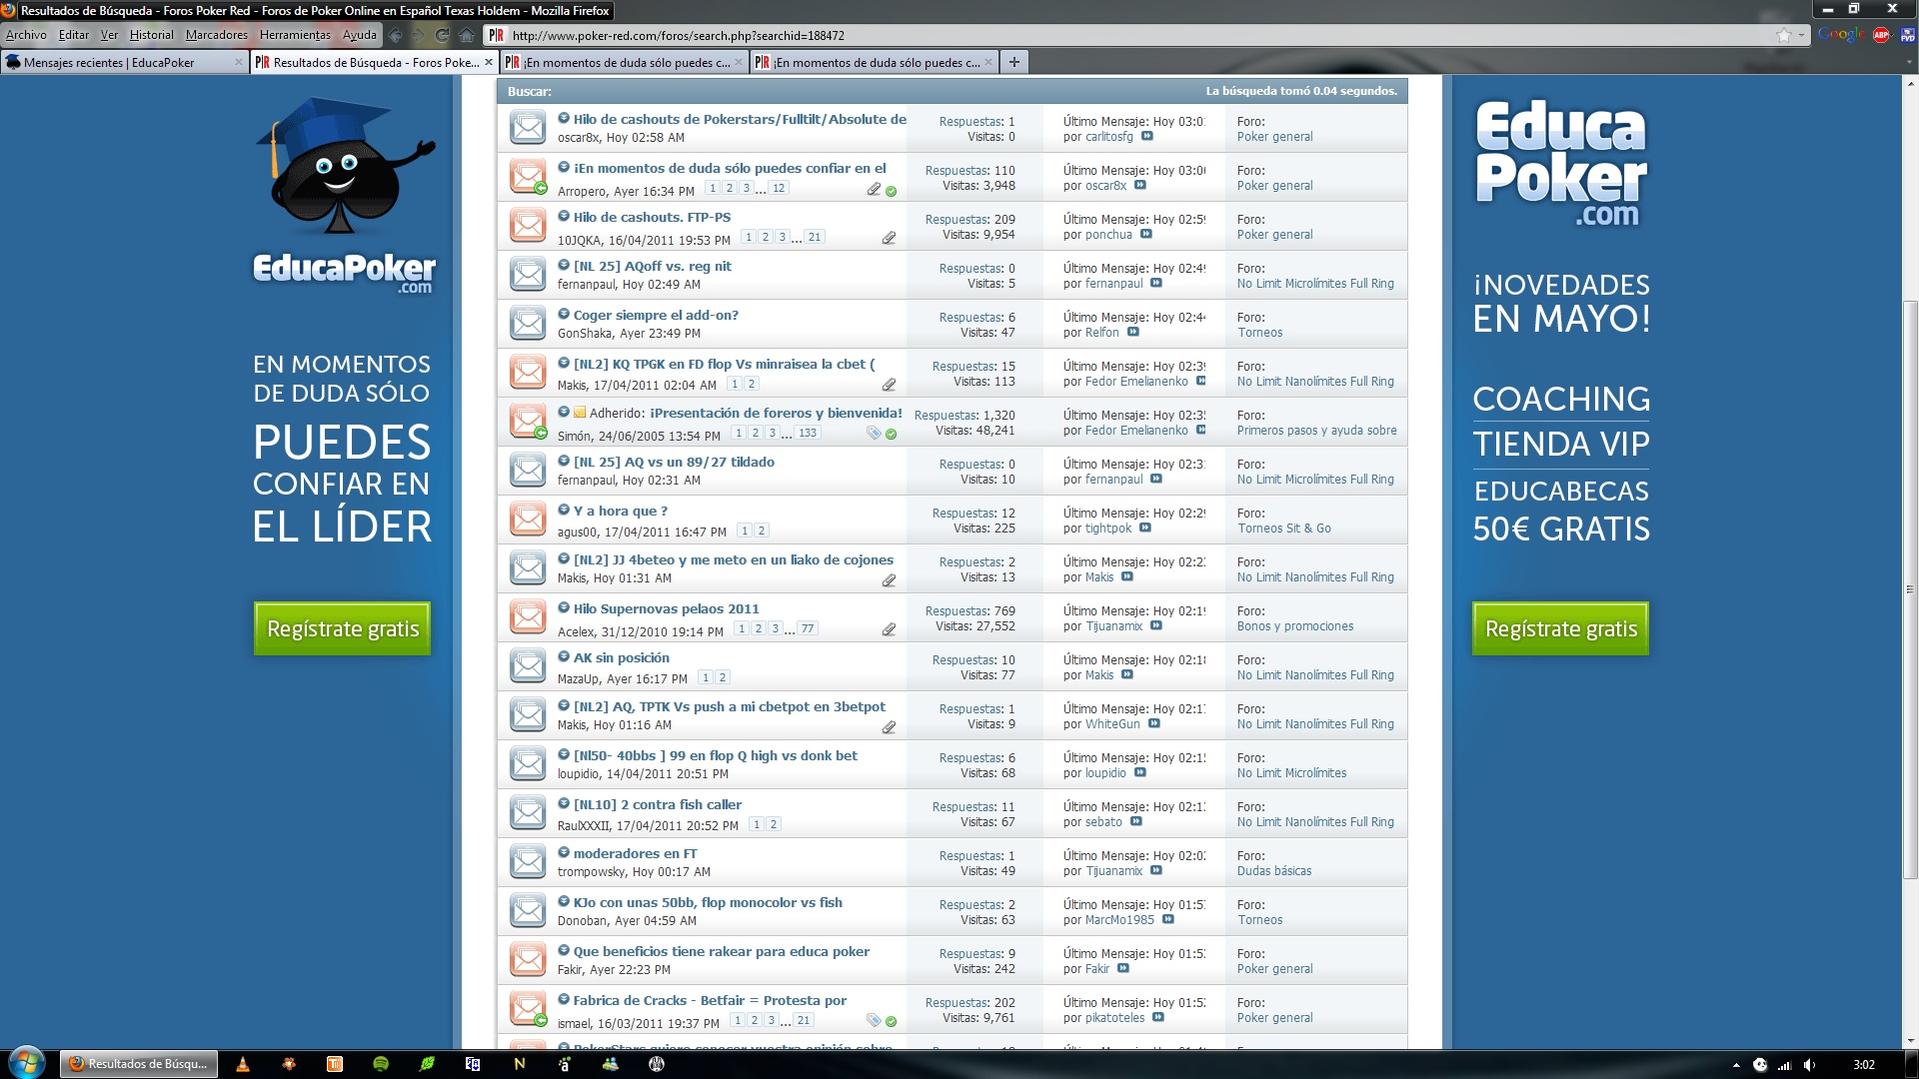This screenshot has width=1919, height=1079.
Task: Click the network signal icon in the tray
Action: (1784, 1065)
